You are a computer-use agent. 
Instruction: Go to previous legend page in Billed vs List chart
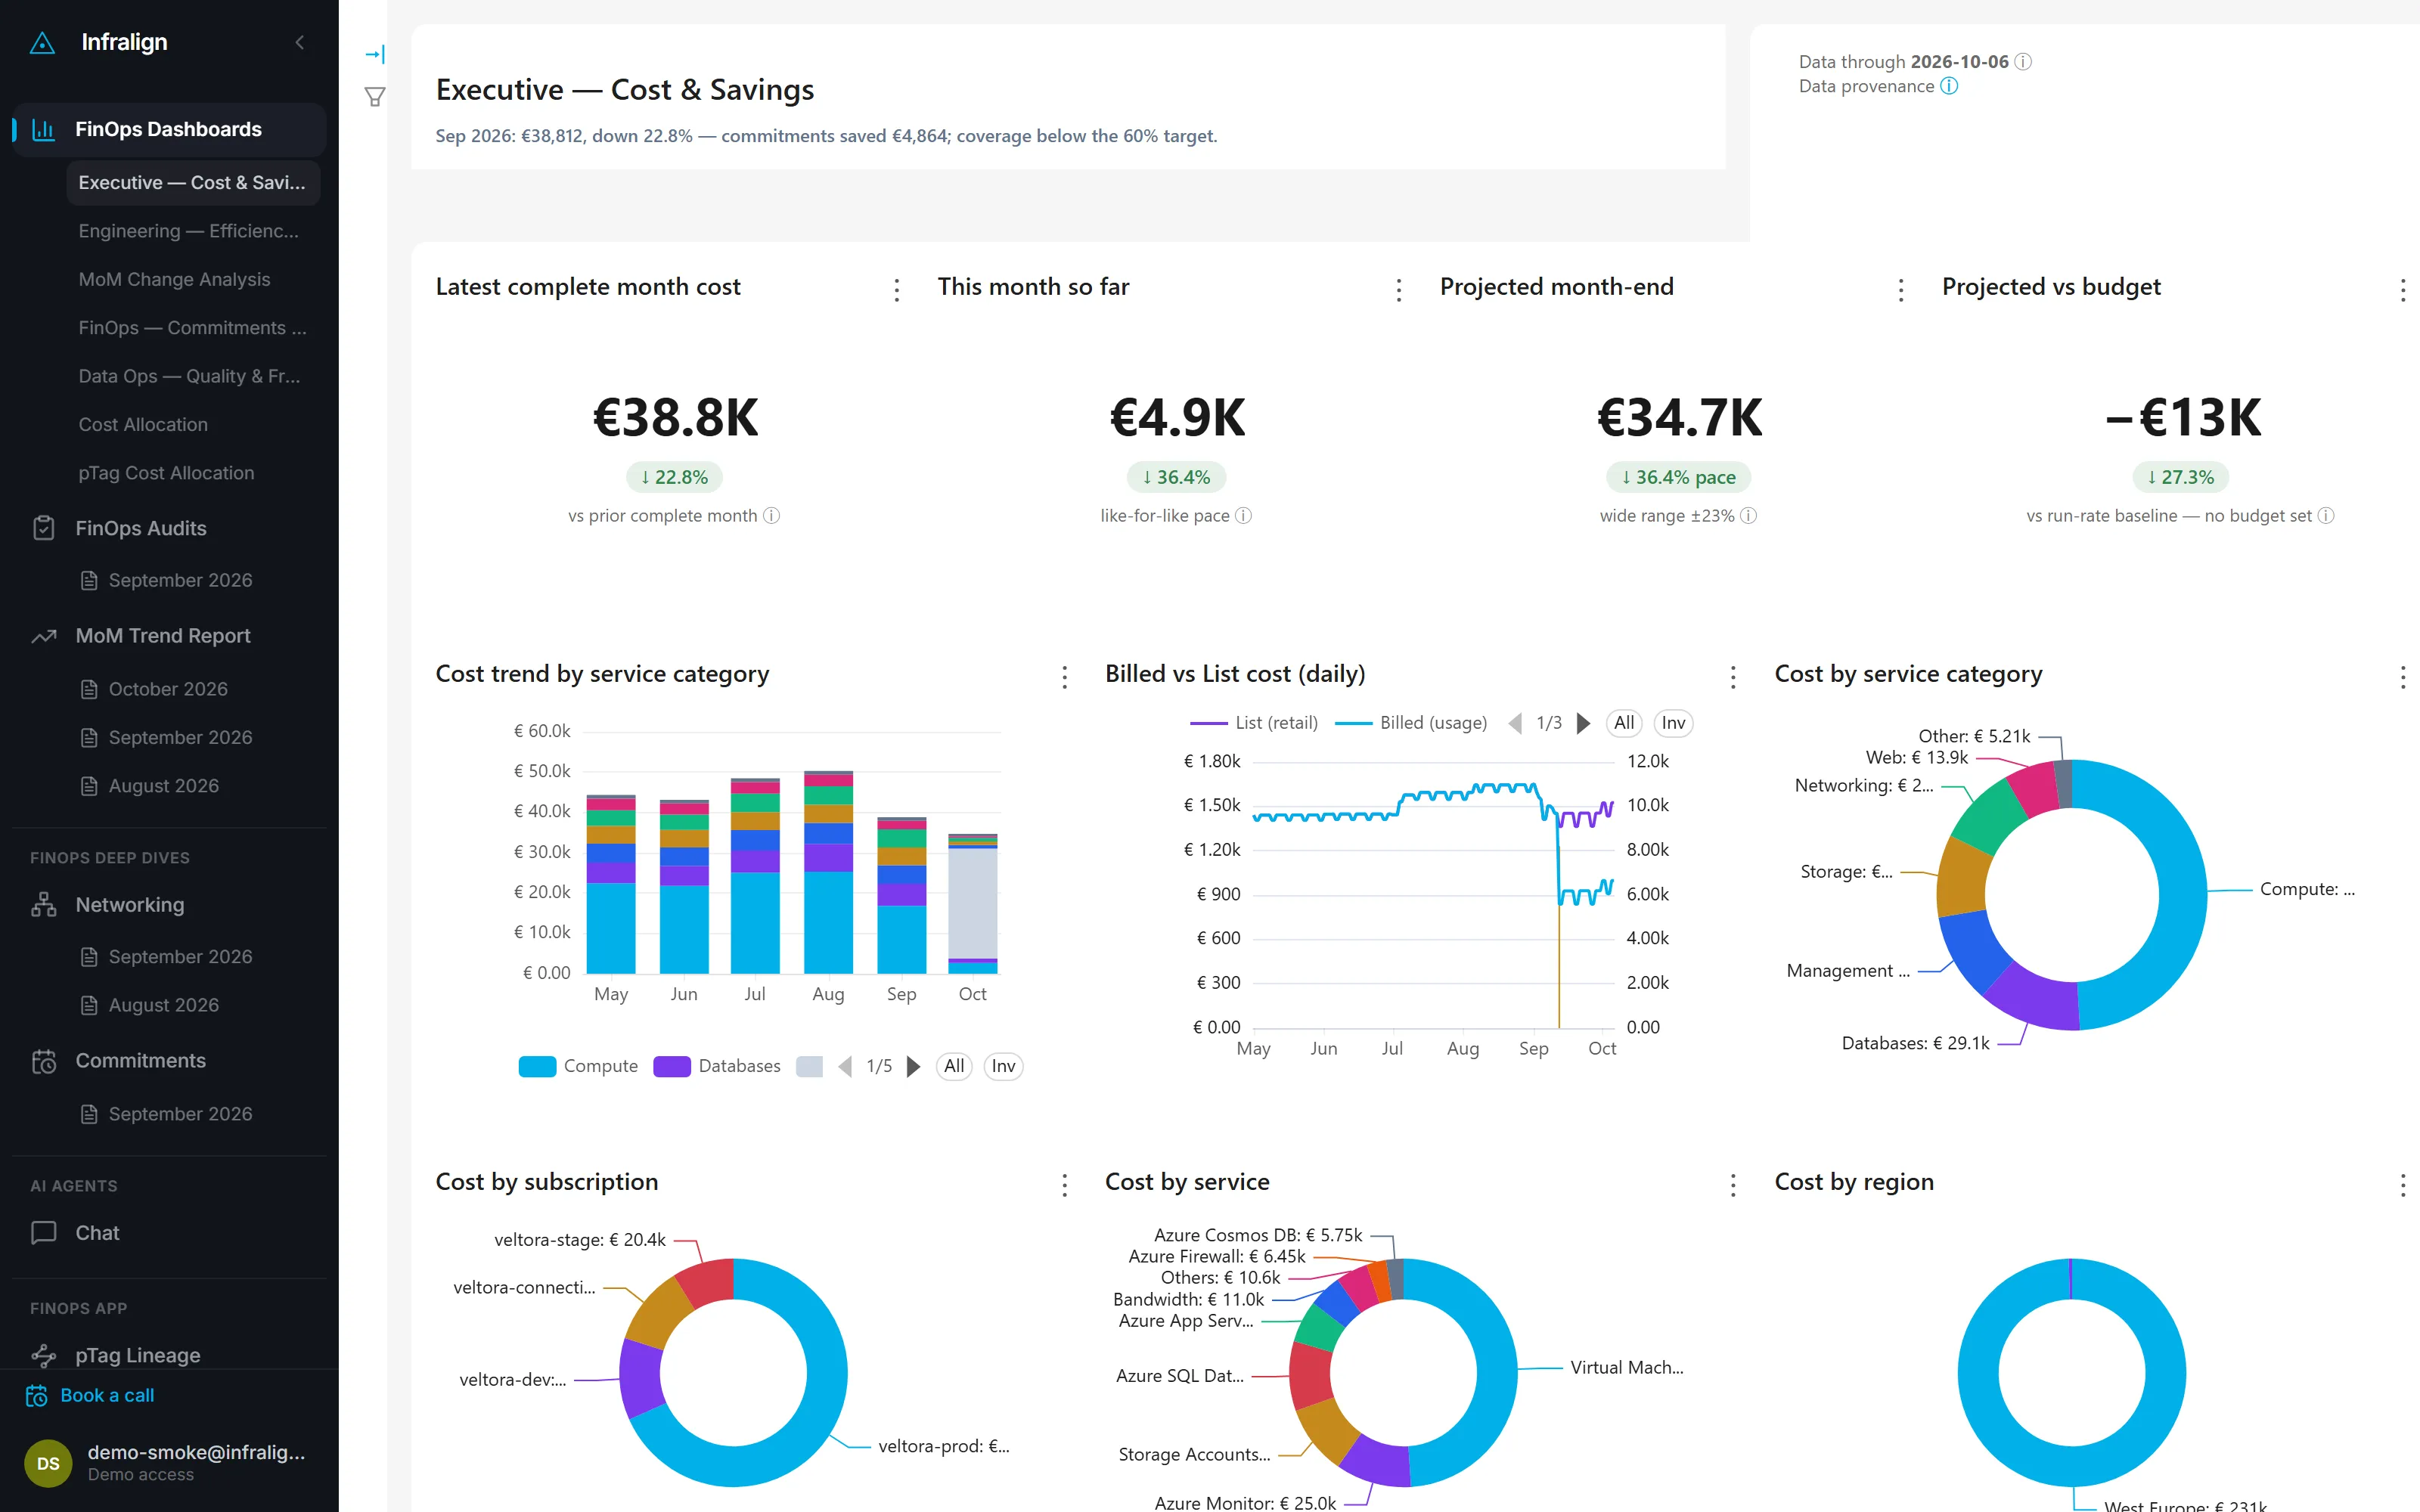click(1515, 723)
